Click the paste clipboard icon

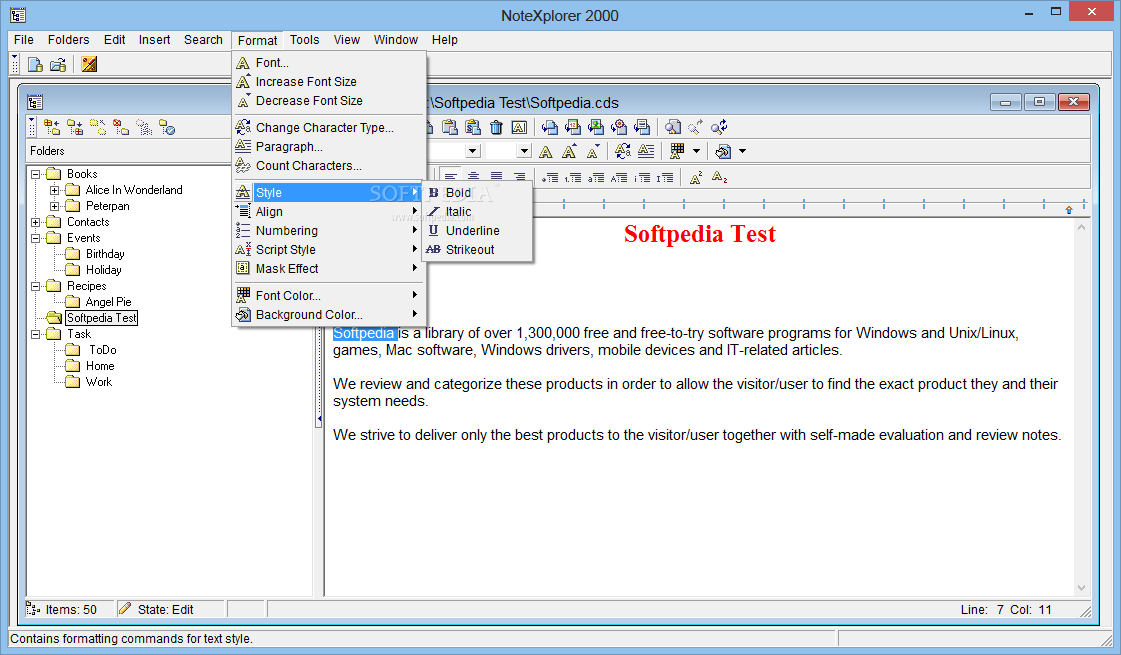450,127
